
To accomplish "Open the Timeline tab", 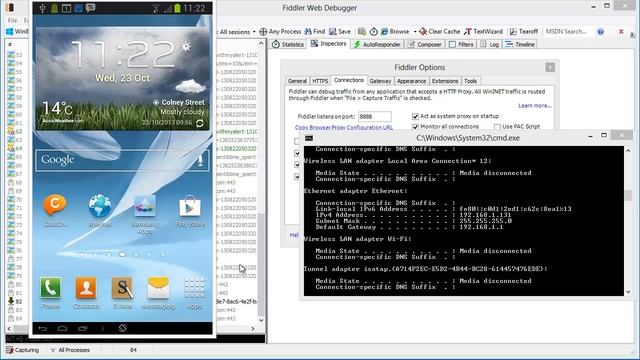I will tap(520, 44).
